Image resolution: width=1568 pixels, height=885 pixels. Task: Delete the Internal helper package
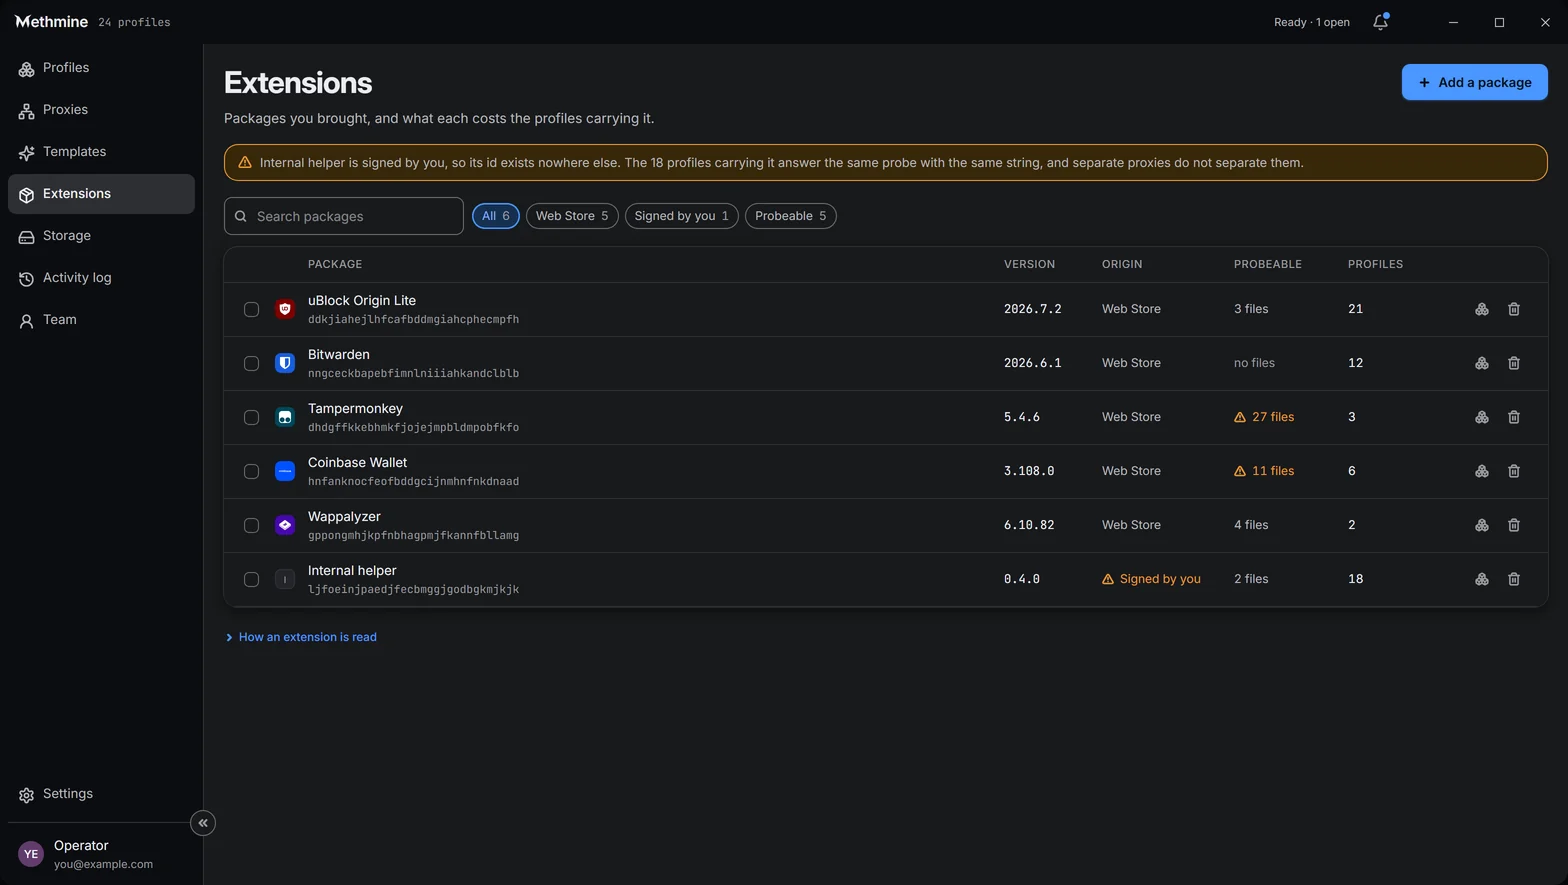(x=1514, y=579)
